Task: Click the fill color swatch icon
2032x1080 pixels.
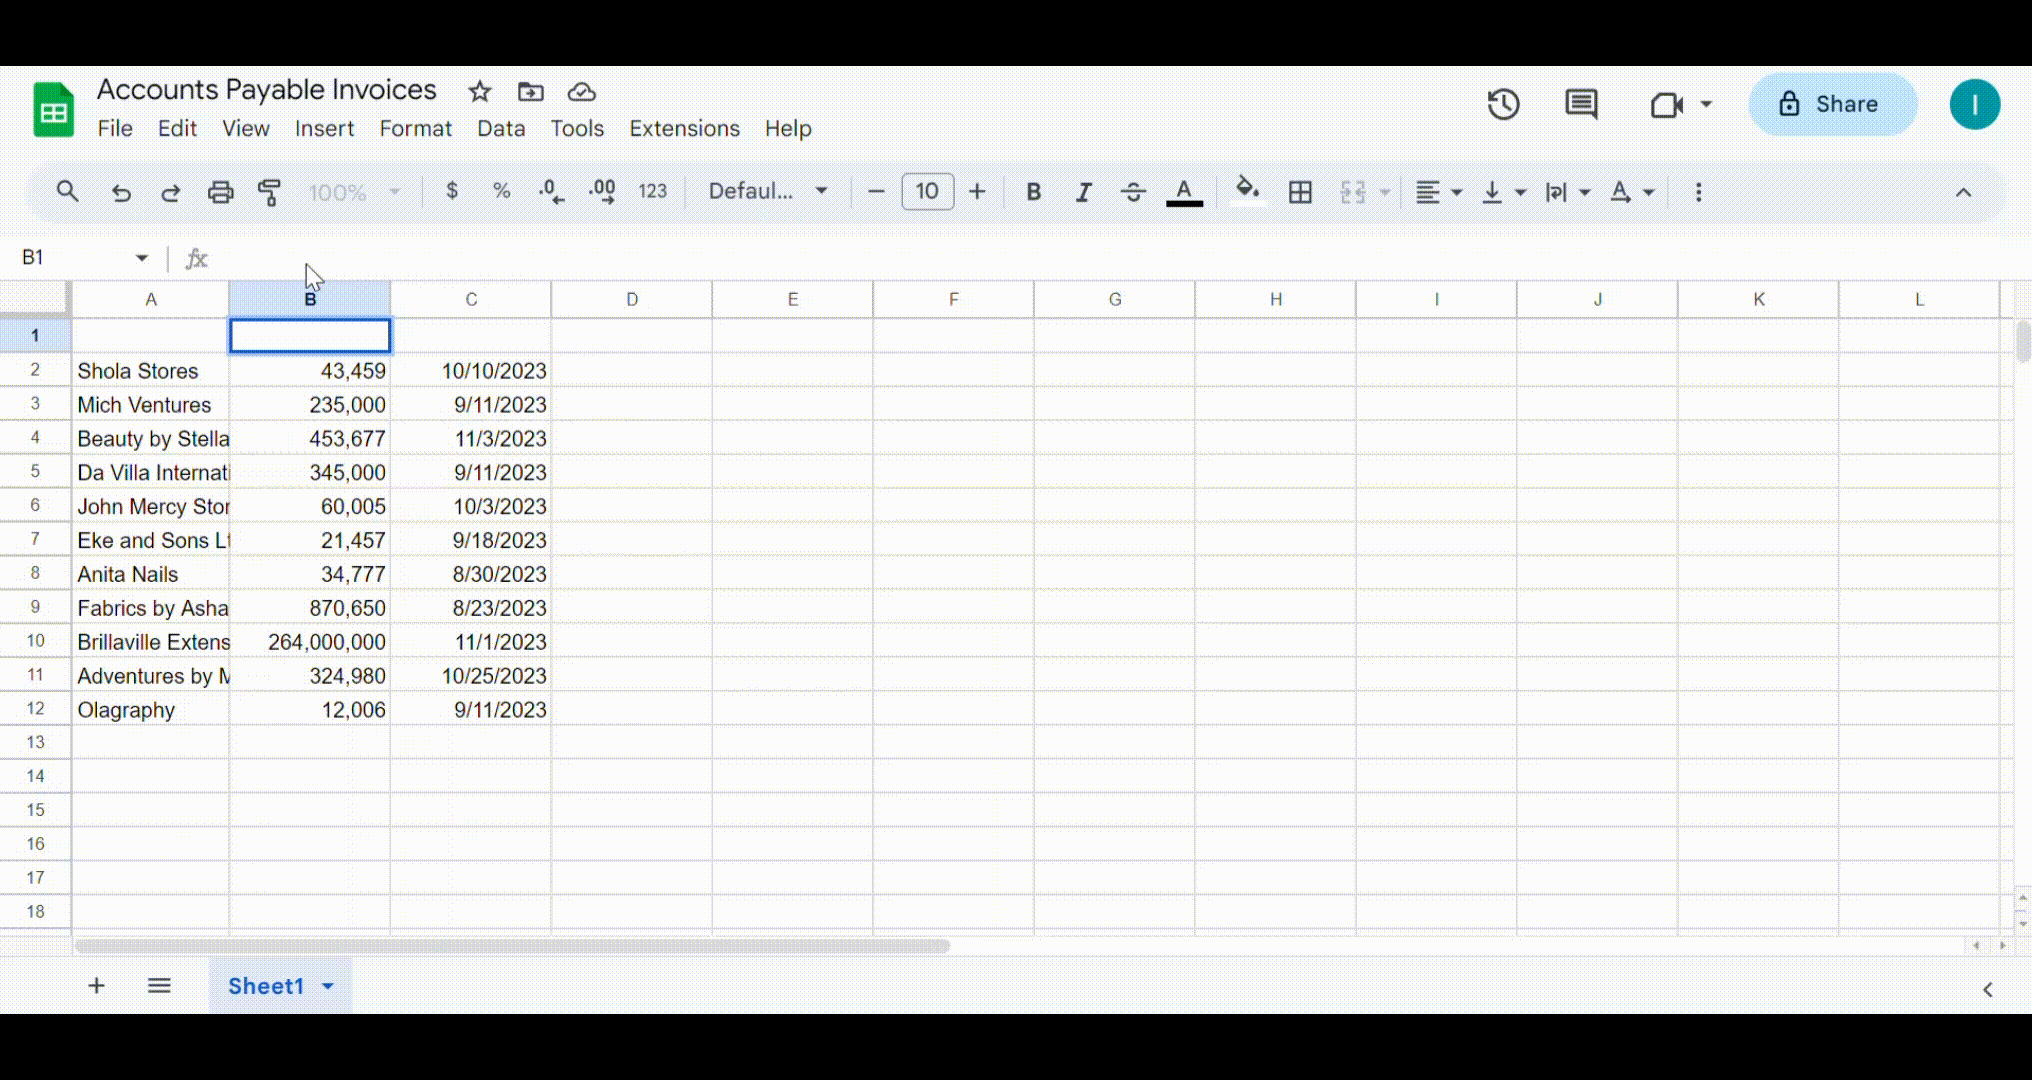Action: [1242, 191]
